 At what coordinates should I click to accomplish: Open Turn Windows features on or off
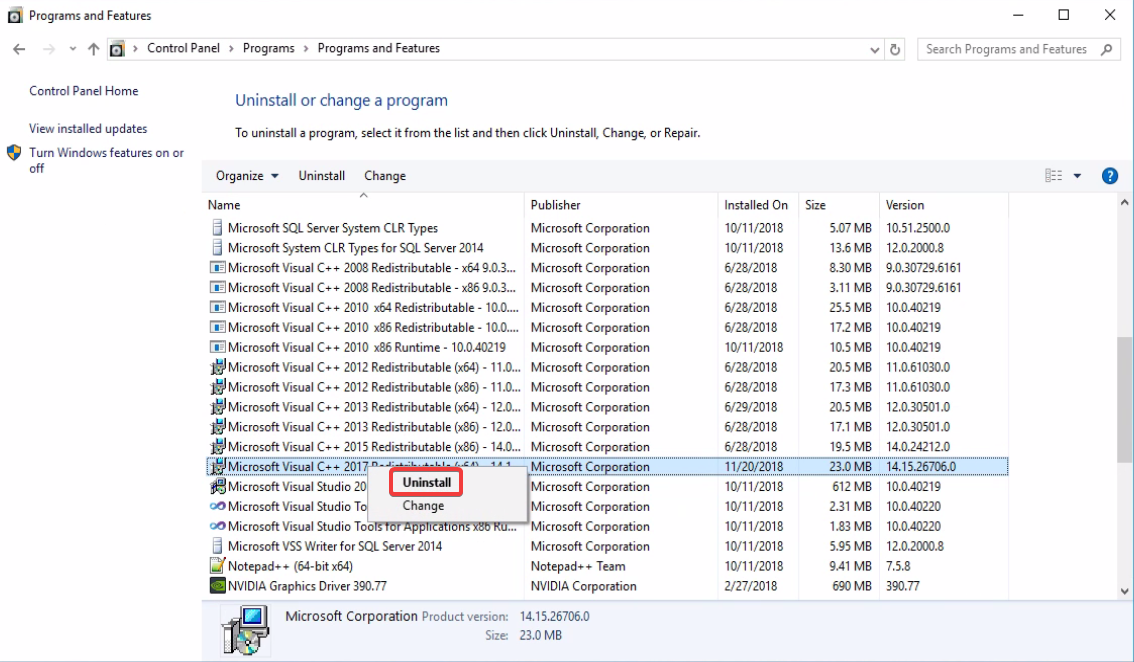pos(106,160)
